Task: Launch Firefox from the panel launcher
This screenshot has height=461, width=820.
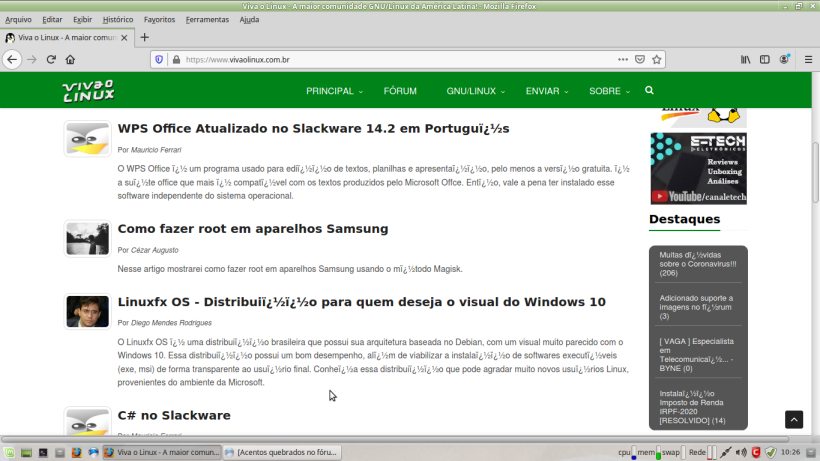Action: point(76,453)
